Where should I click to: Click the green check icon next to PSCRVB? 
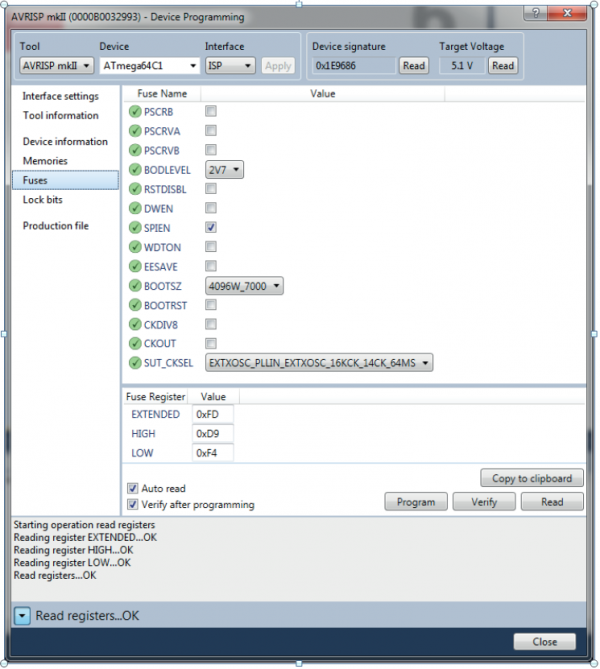(x=135, y=150)
